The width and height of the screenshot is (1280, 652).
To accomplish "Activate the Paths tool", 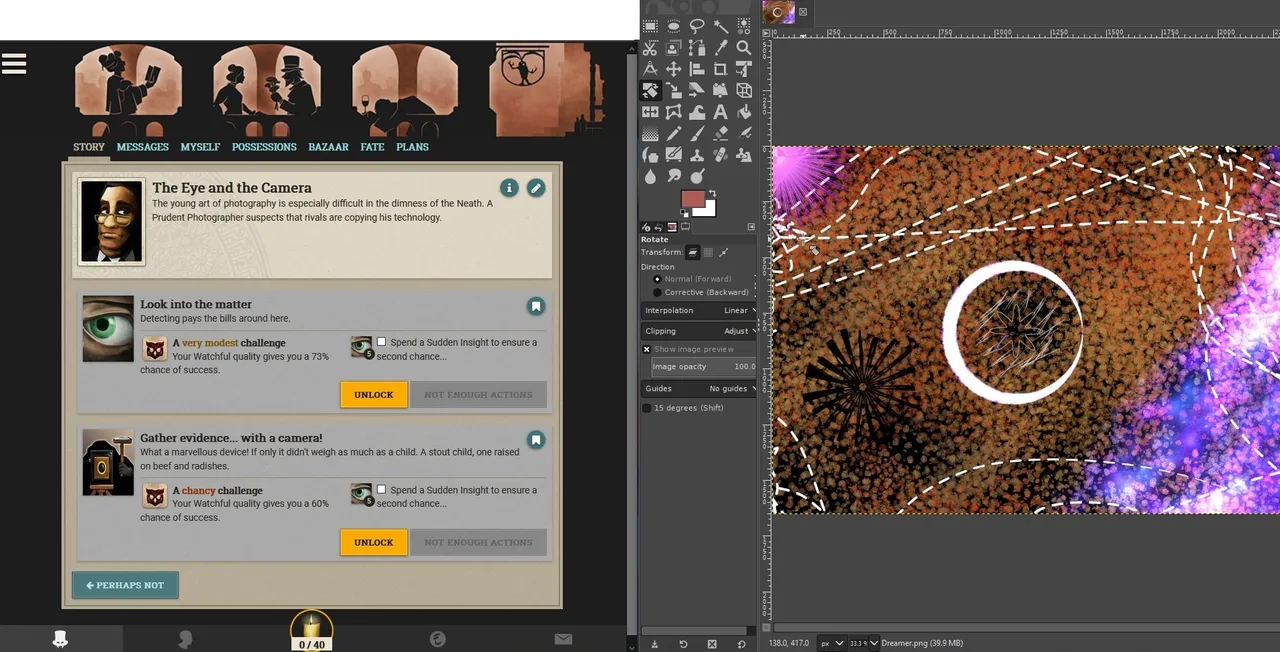I will (697, 47).
